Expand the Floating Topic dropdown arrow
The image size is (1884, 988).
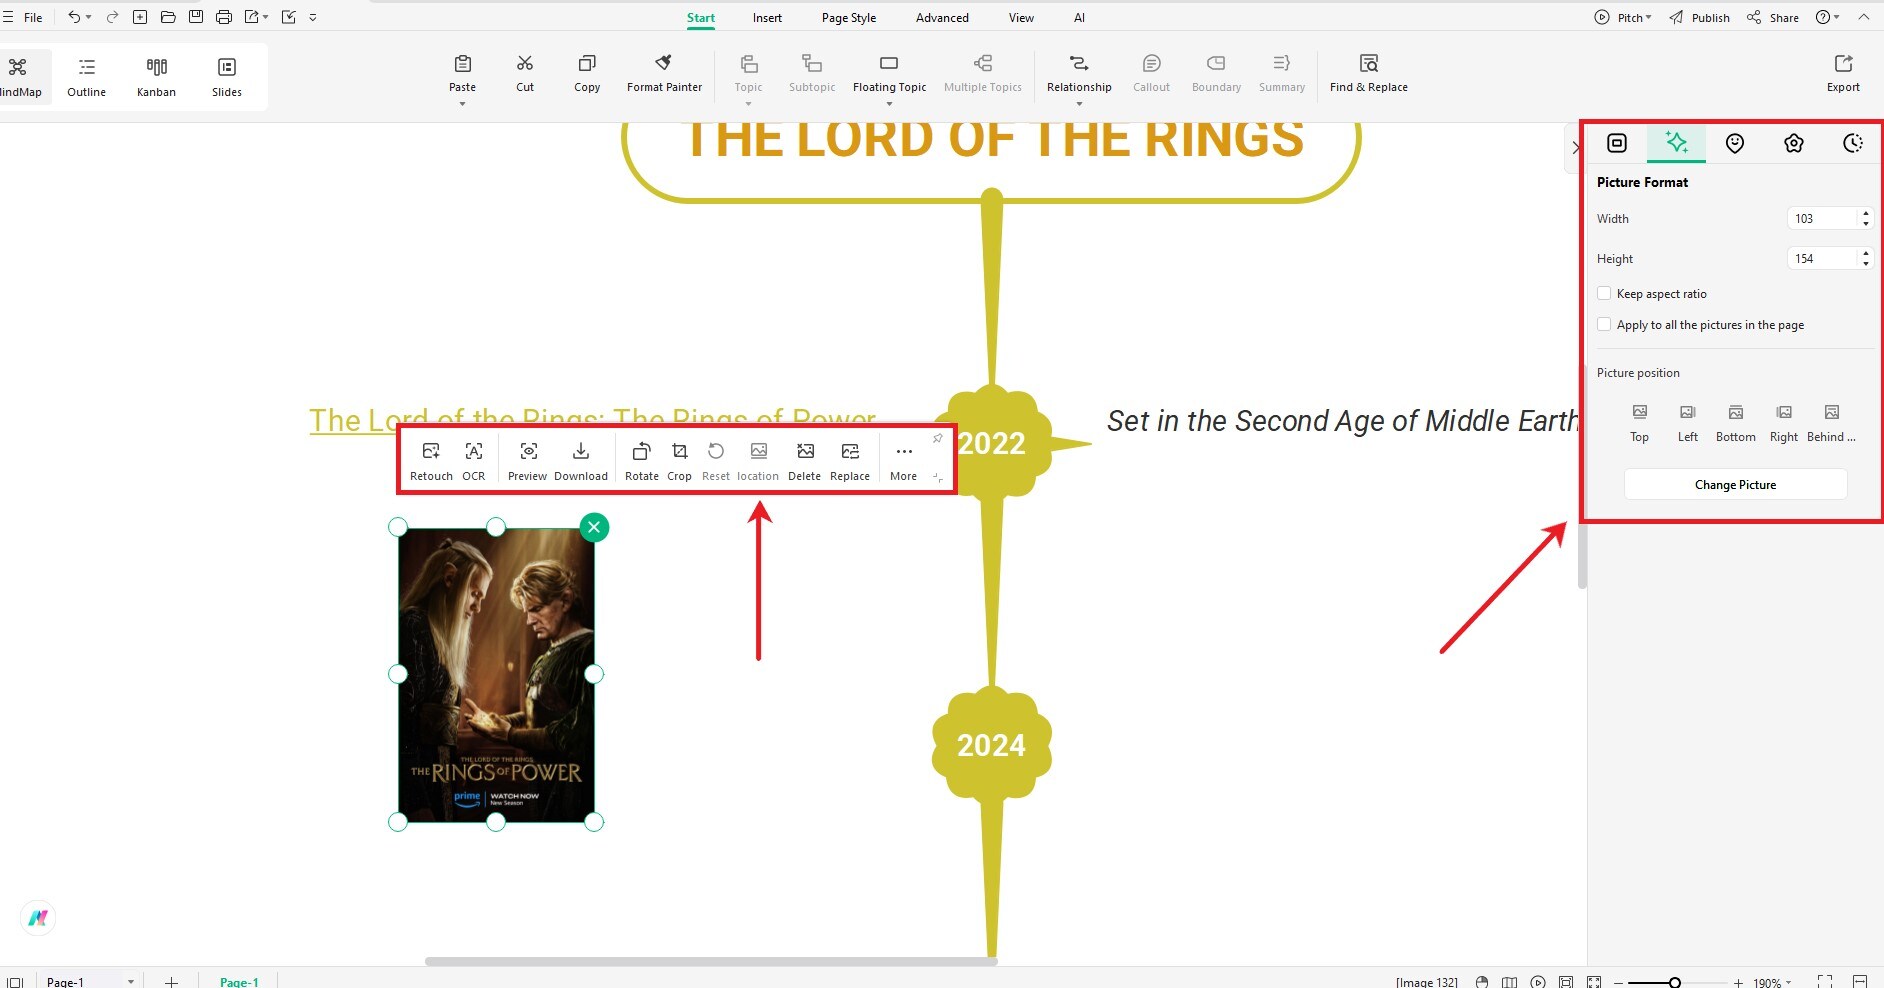point(889,104)
